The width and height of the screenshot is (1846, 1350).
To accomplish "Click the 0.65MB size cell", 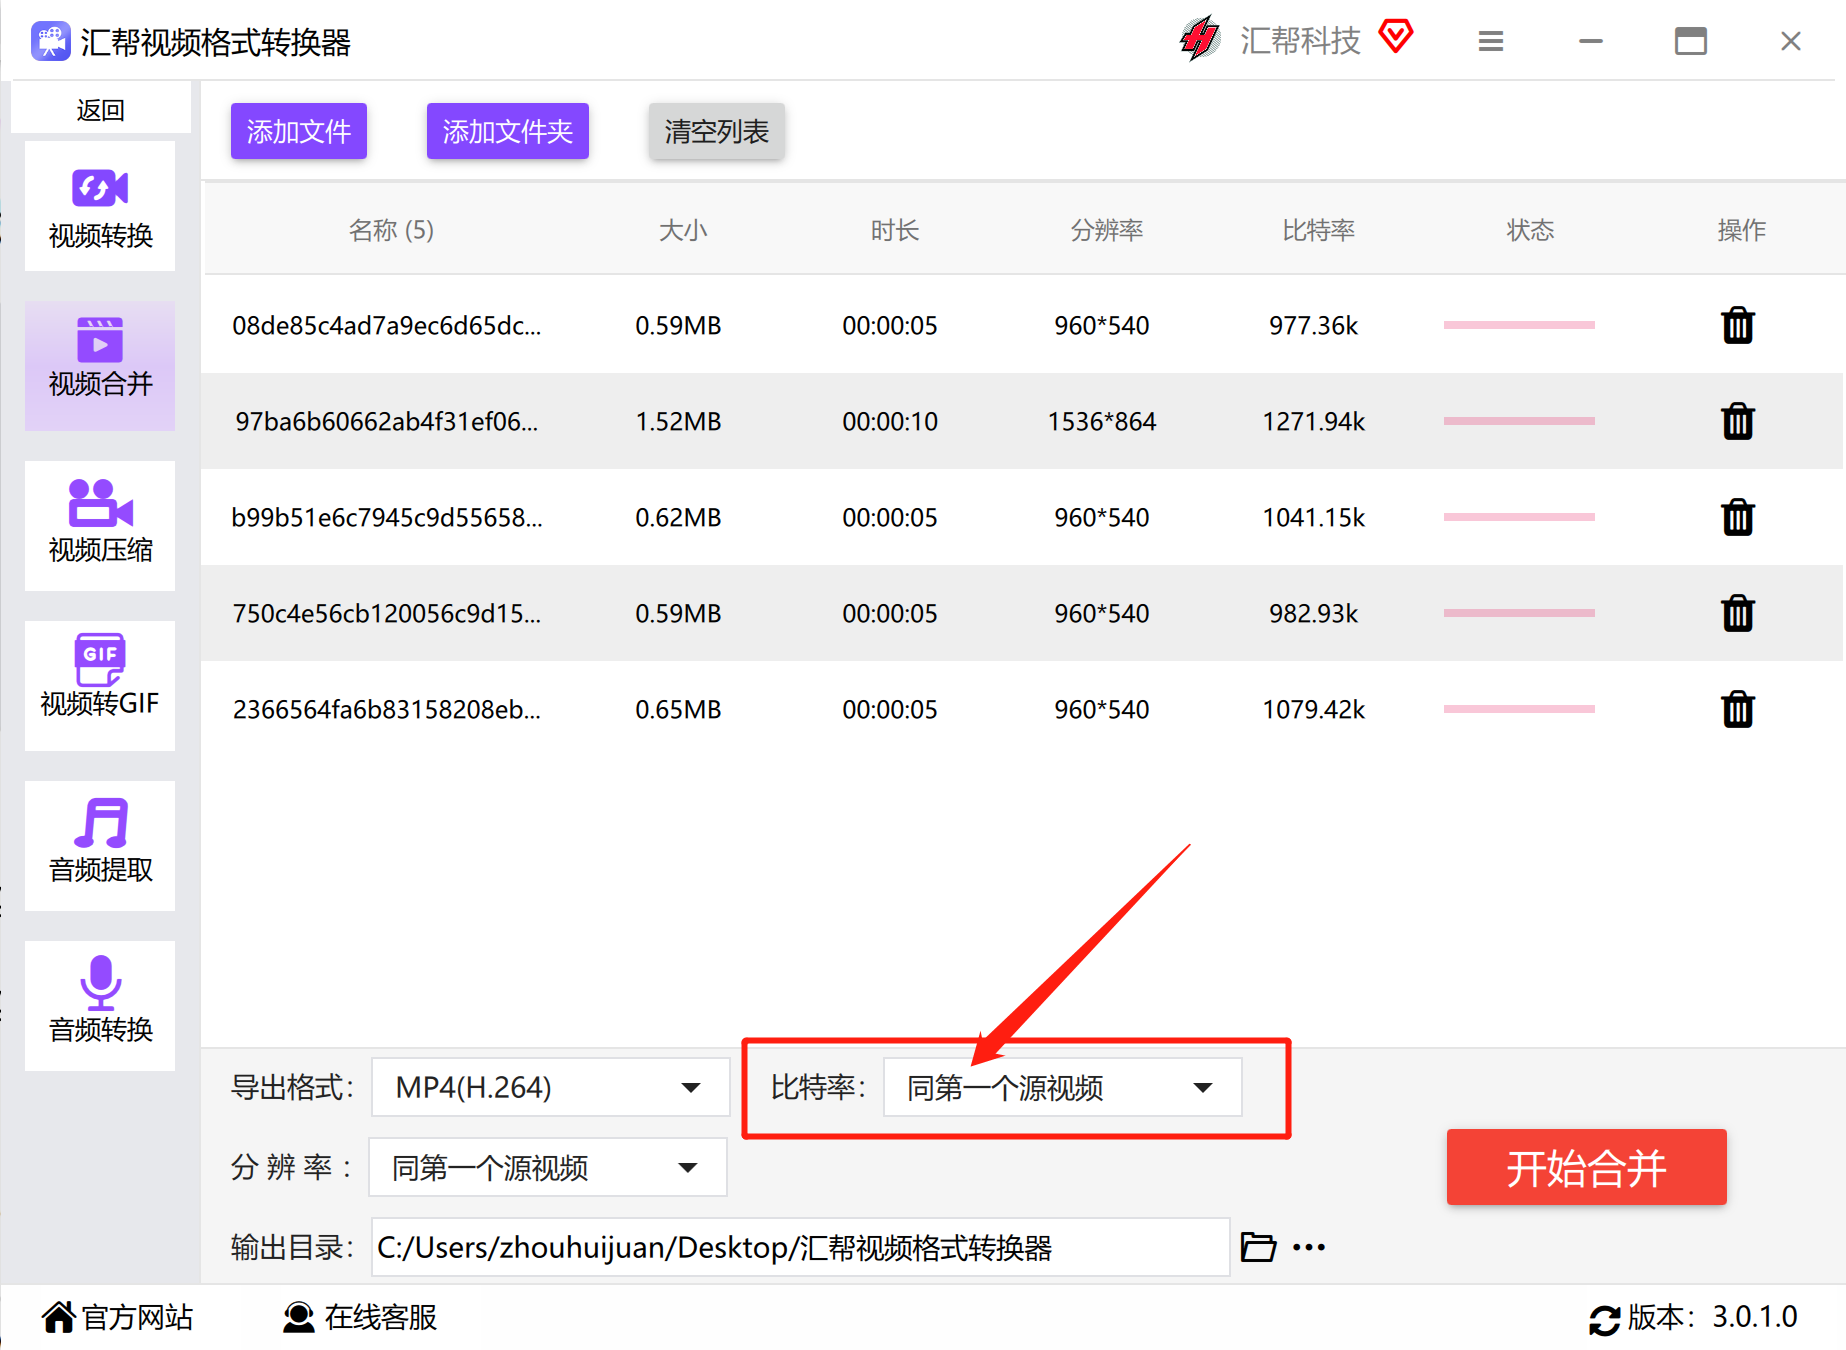I will pyautogui.click(x=678, y=709).
